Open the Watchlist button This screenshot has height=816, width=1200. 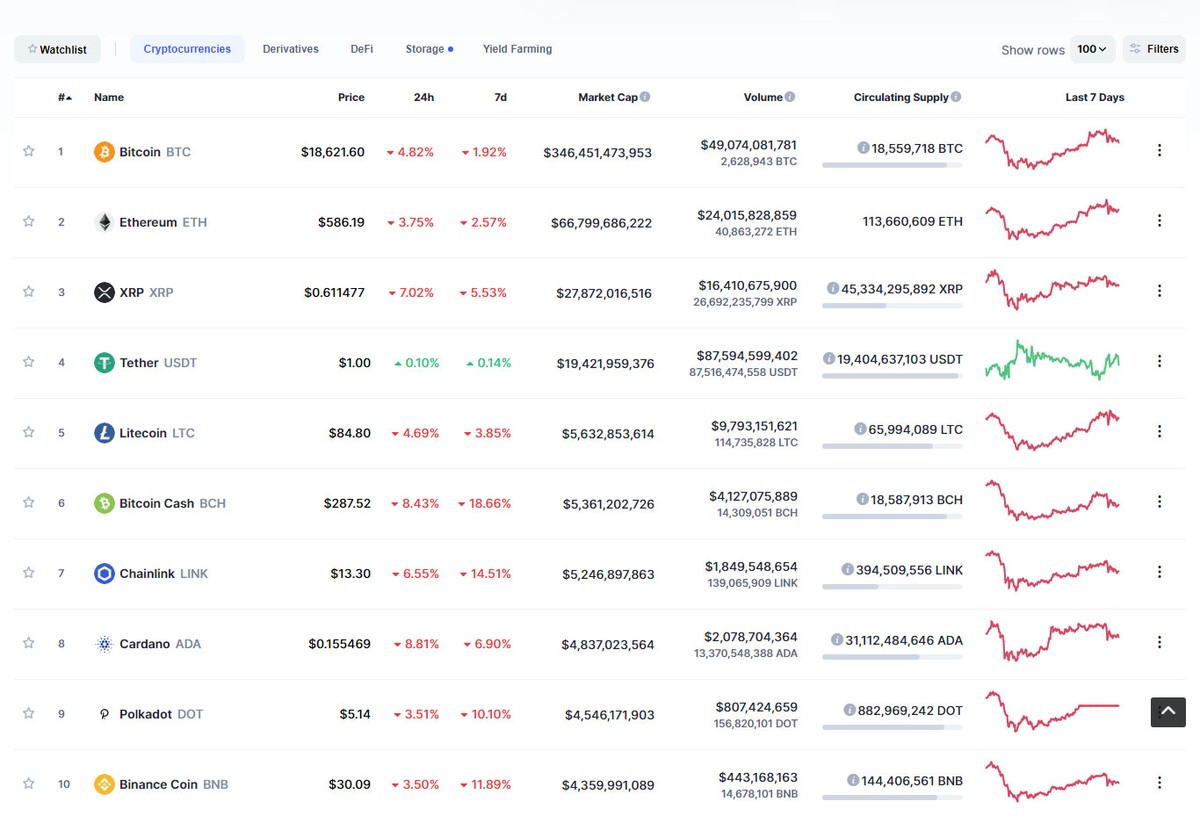57,49
